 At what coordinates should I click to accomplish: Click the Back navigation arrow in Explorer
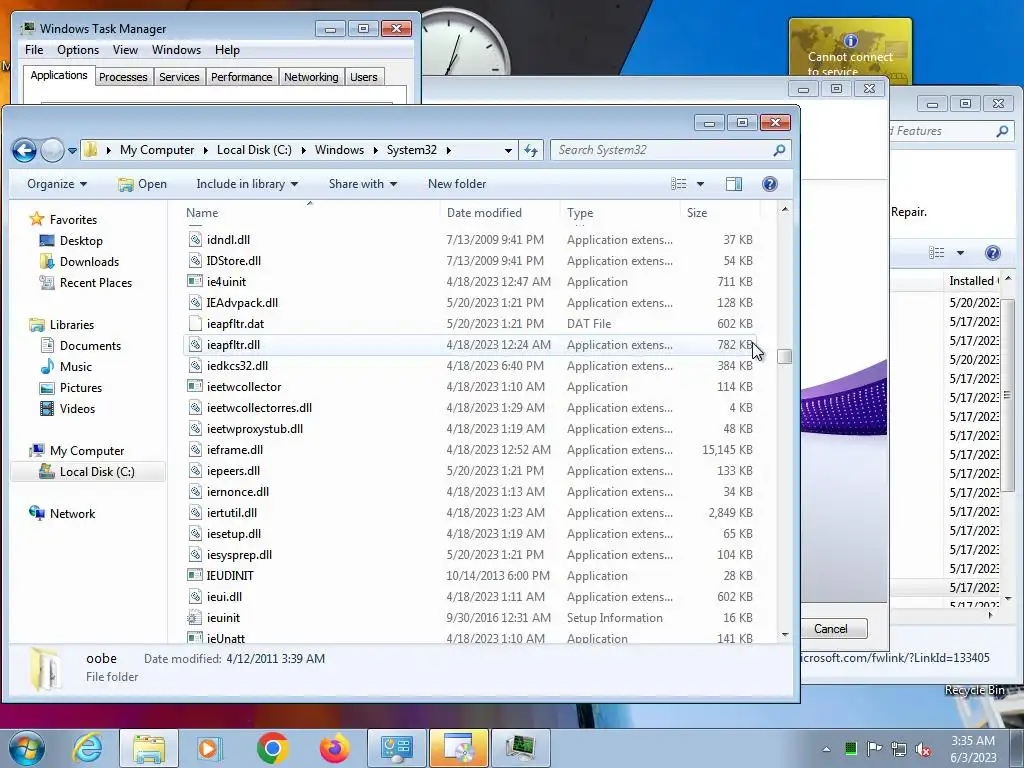[x=24, y=150]
